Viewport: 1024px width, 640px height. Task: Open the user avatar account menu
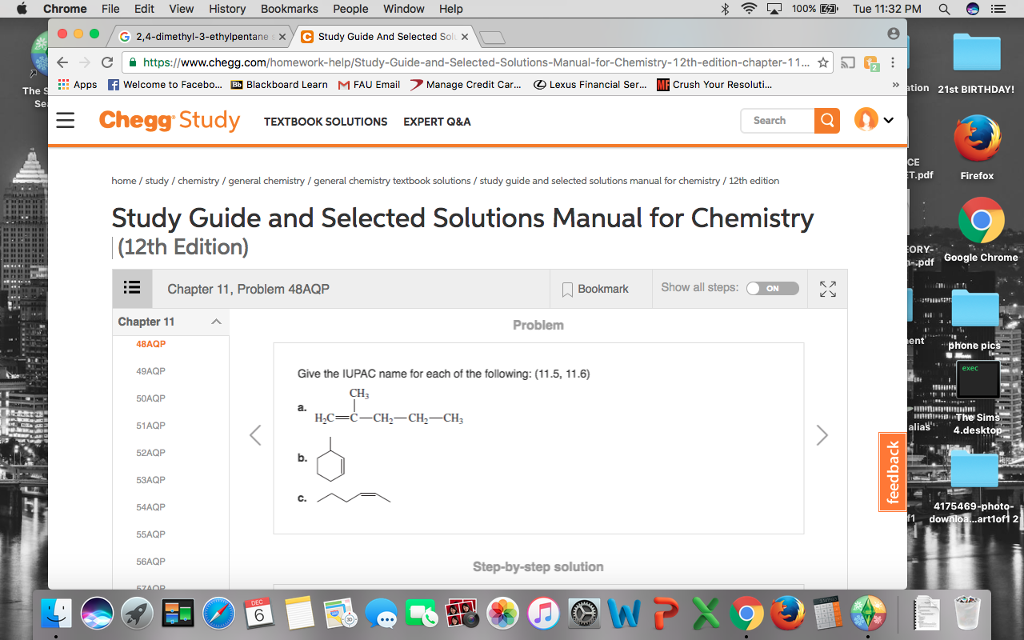coord(867,119)
